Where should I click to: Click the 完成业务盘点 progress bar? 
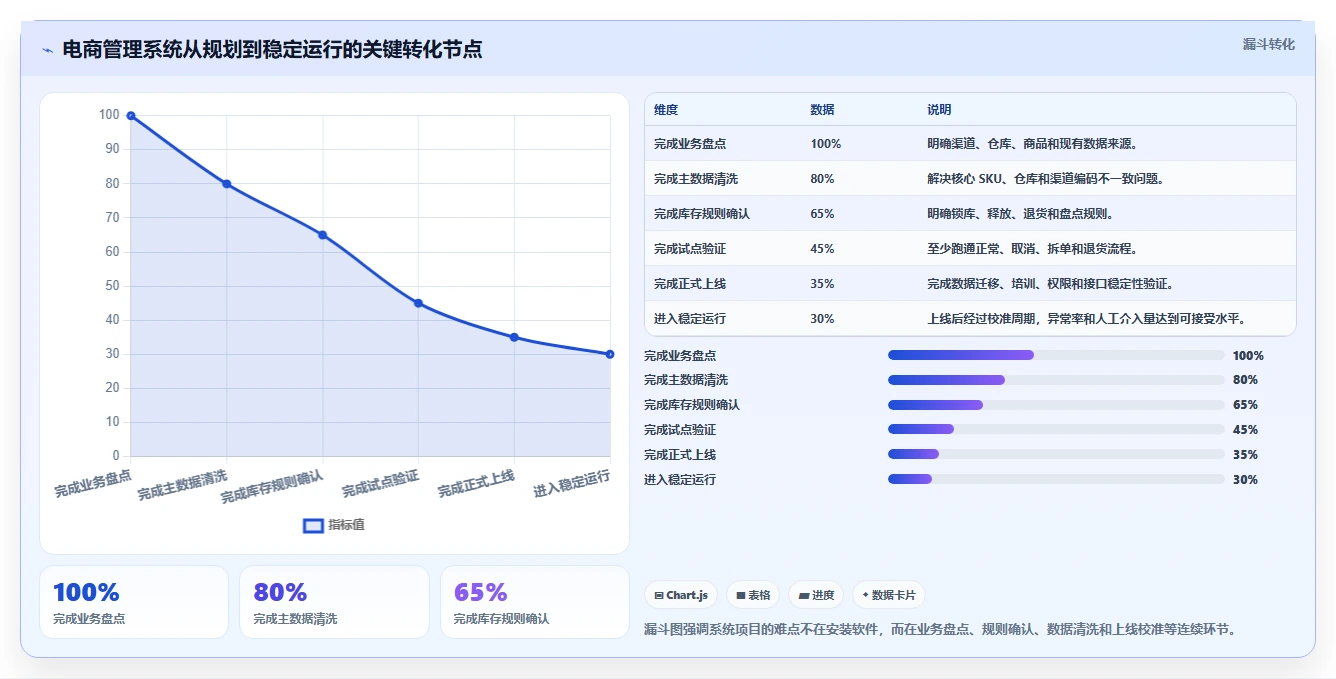1056,355
